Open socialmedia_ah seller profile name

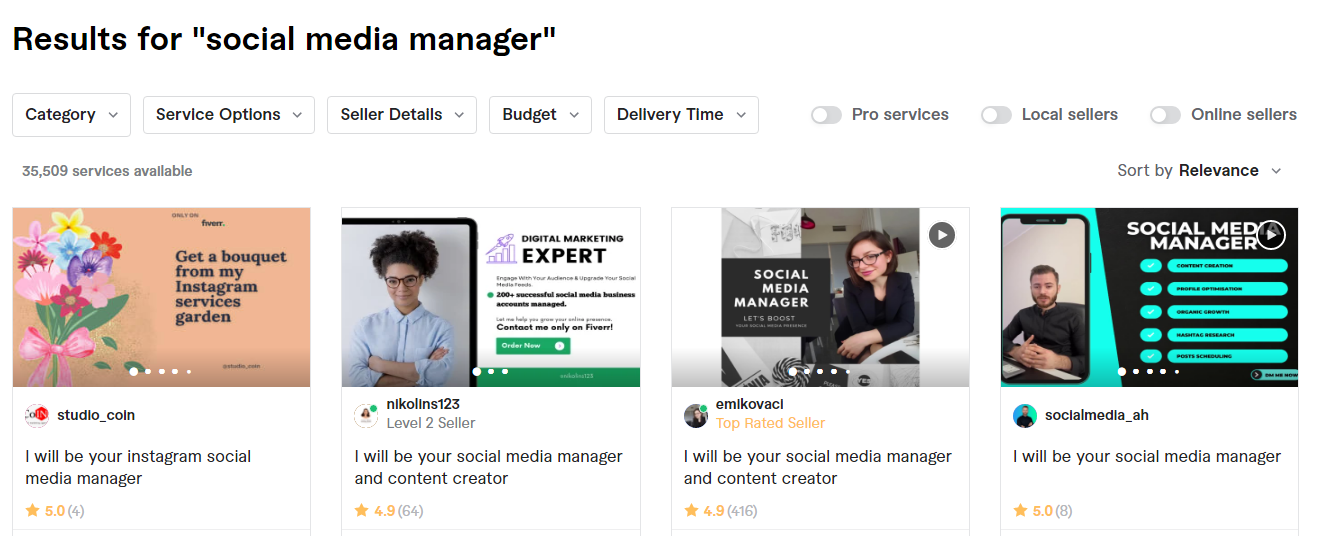[1097, 415]
